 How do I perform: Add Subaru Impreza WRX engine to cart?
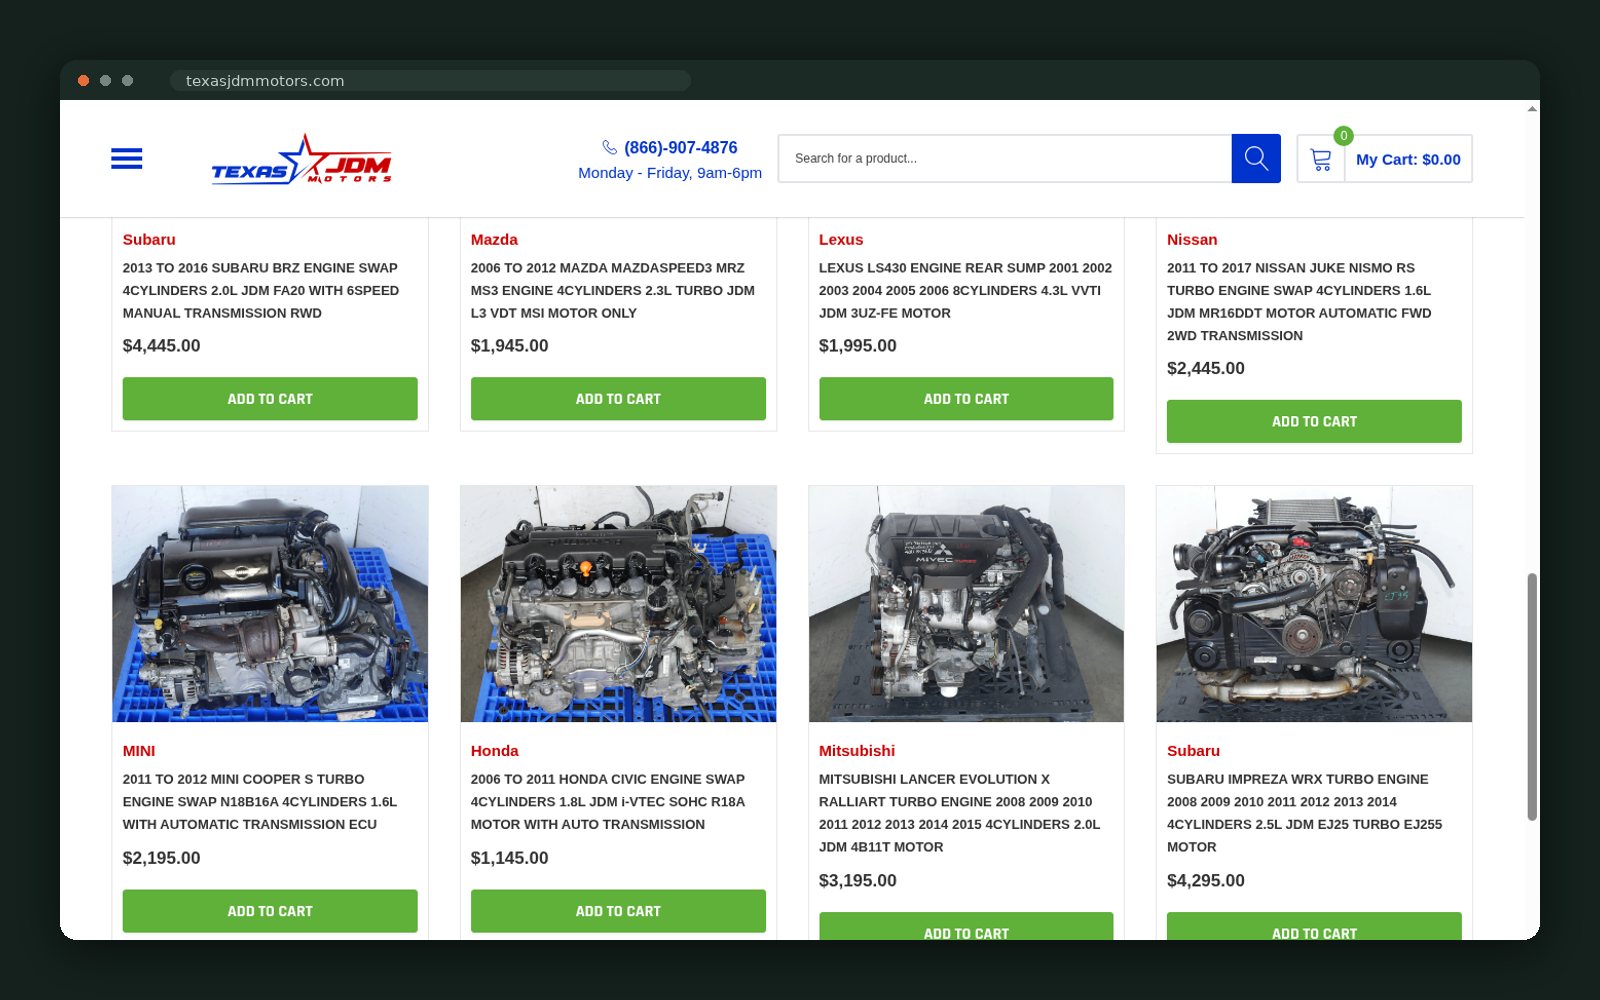1314,927
